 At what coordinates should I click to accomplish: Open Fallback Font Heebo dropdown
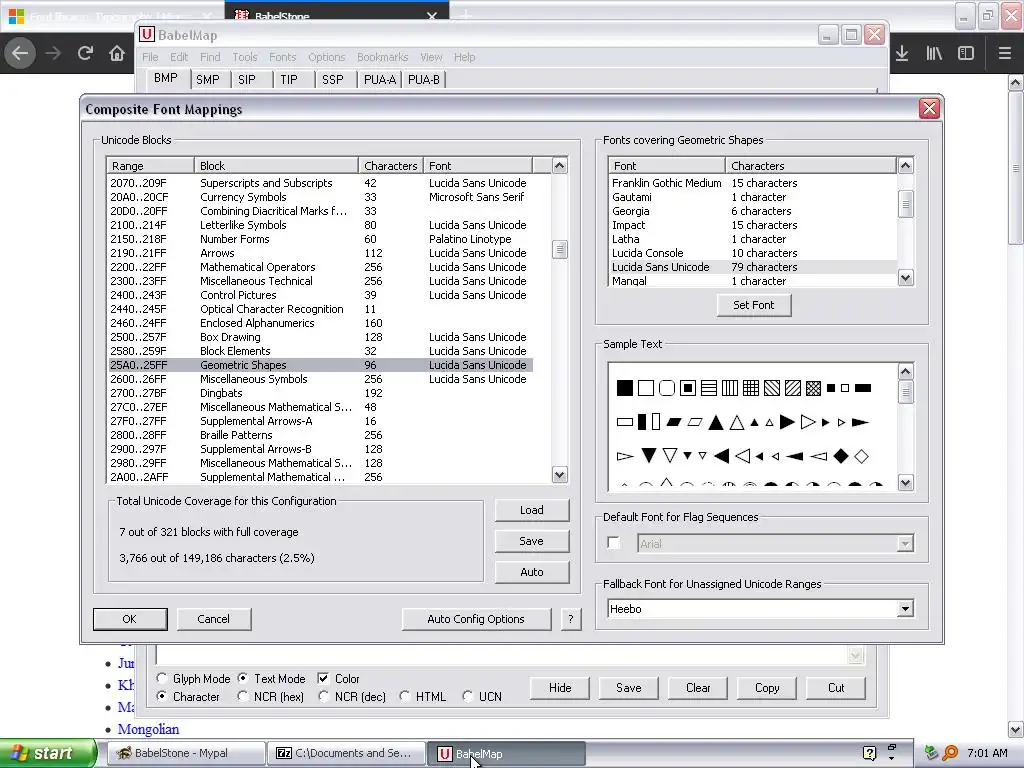click(x=904, y=609)
